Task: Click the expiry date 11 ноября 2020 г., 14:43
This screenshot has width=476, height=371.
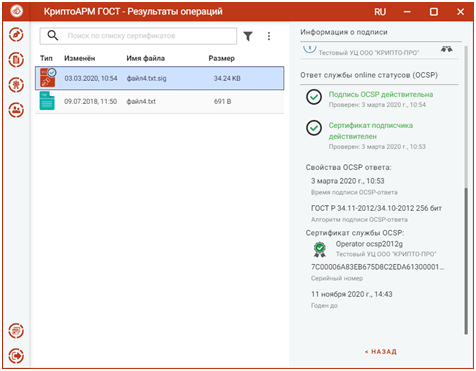Action: [352, 294]
